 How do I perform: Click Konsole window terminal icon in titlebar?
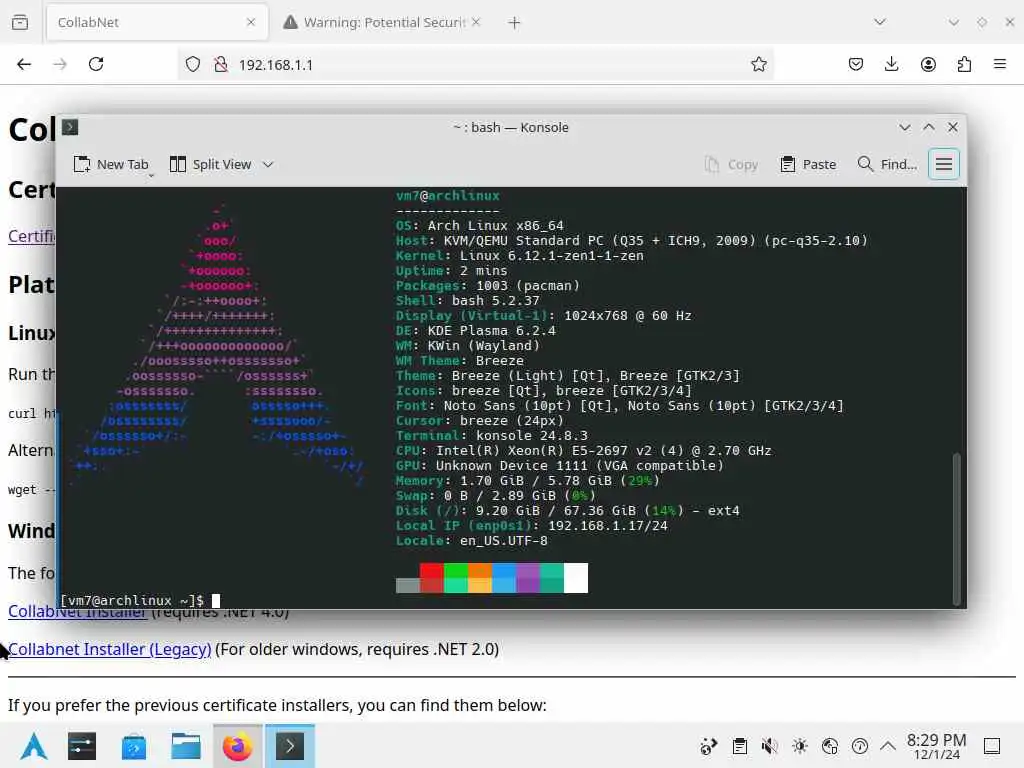tap(70, 127)
